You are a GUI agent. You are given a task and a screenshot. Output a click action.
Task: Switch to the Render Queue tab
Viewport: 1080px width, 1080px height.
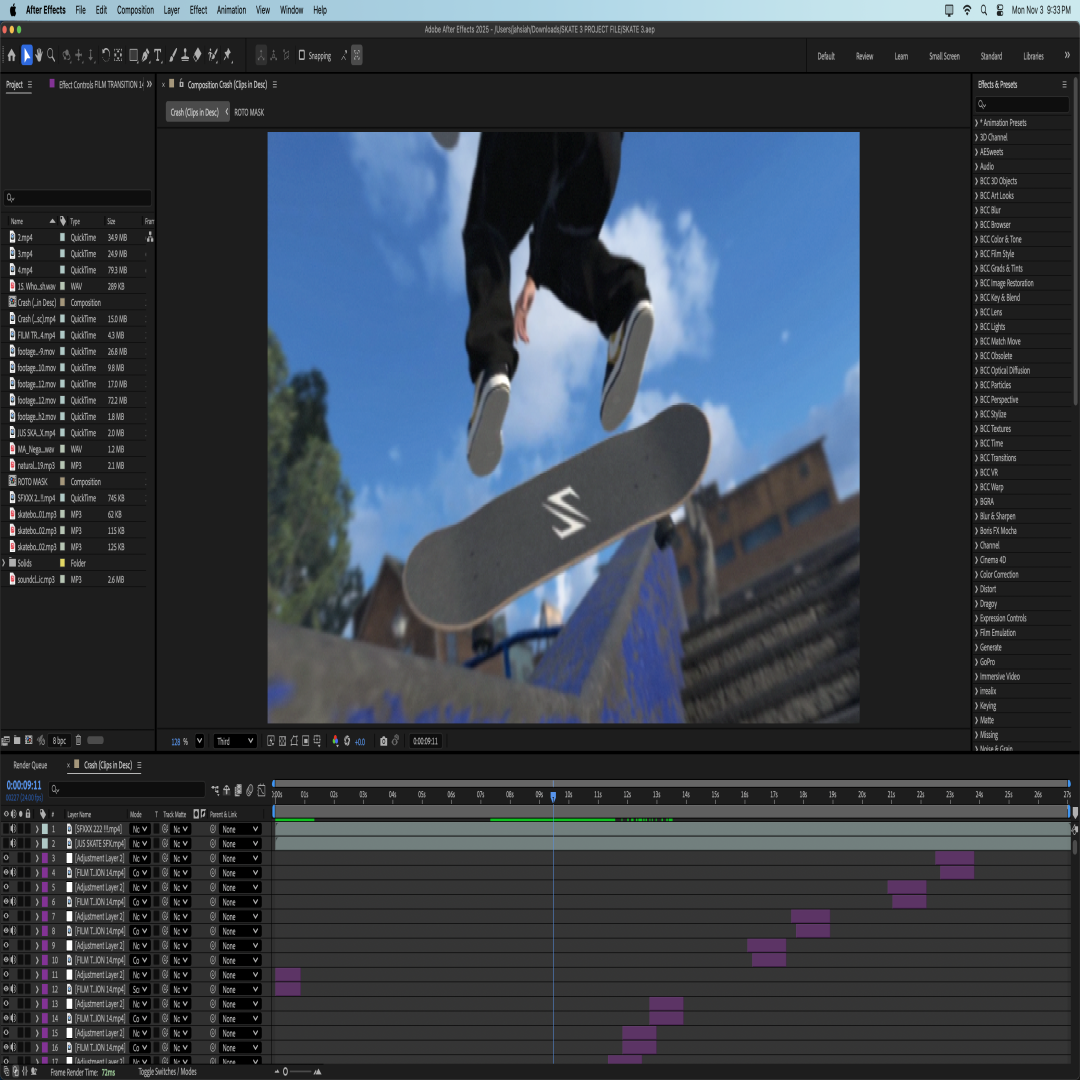(x=30, y=765)
